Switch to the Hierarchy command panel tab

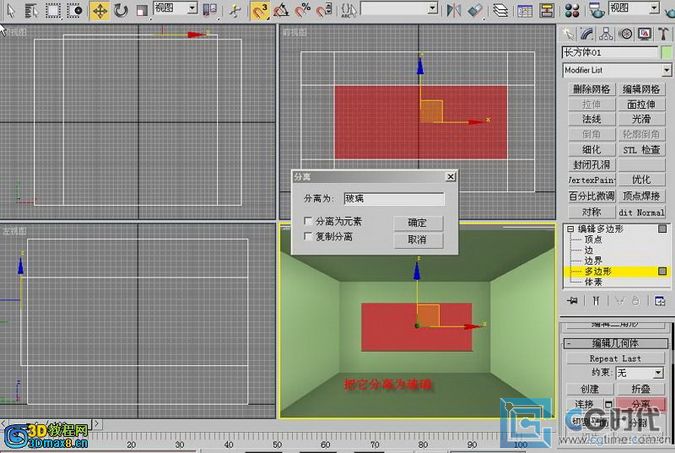pyautogui.click(x=606, y=34)
